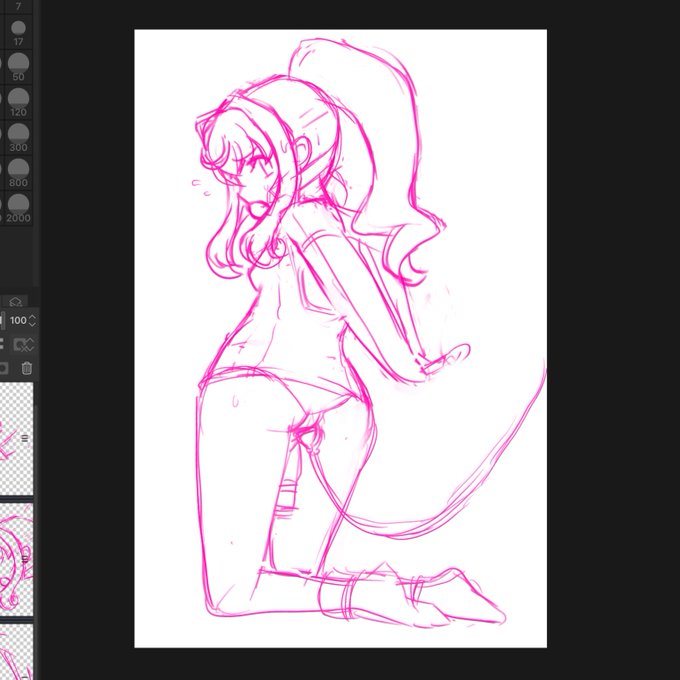The image size is (680, 680).
Task: Click the layer panel icon above opacity
Action: pyautogui.click(x=16, y=302)
